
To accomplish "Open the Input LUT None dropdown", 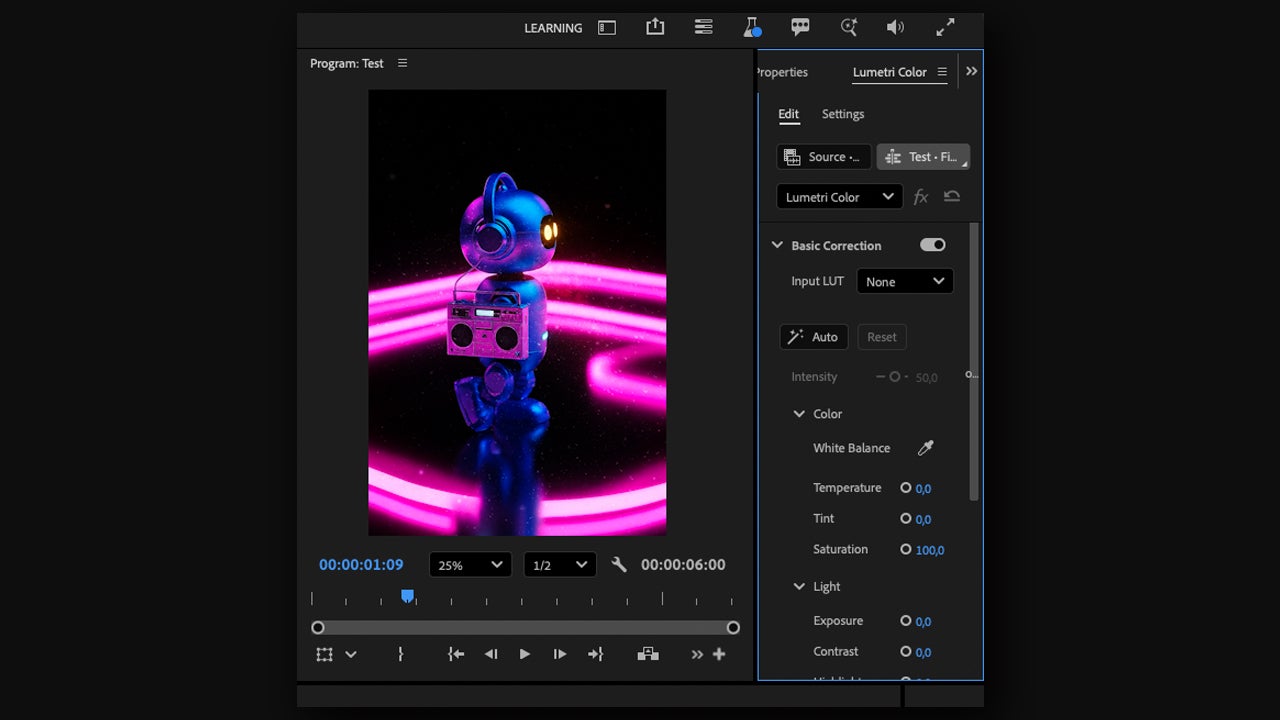I will [x=905, y=282].
